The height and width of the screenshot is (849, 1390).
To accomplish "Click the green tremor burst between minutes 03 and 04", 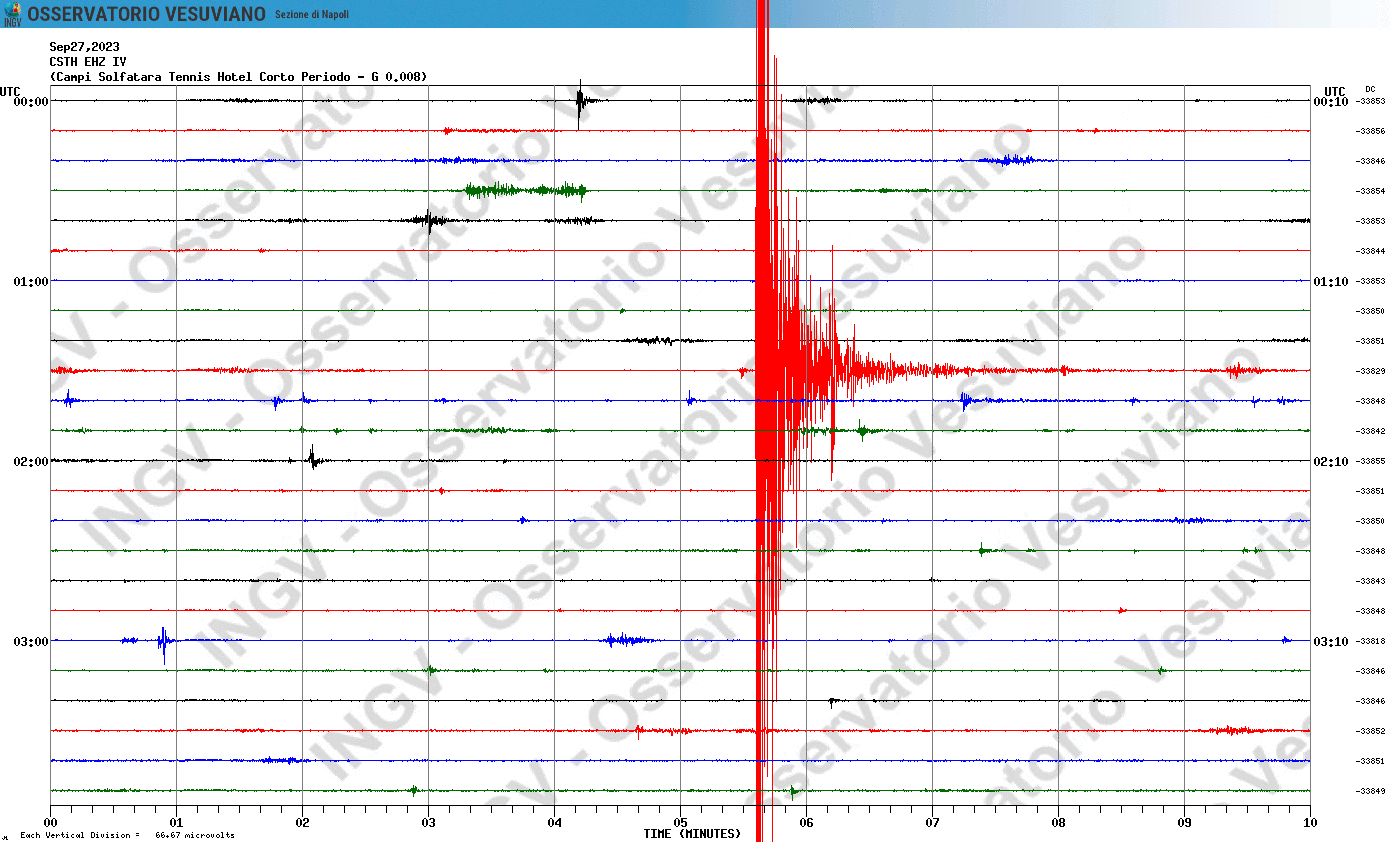I will point(525,190).
